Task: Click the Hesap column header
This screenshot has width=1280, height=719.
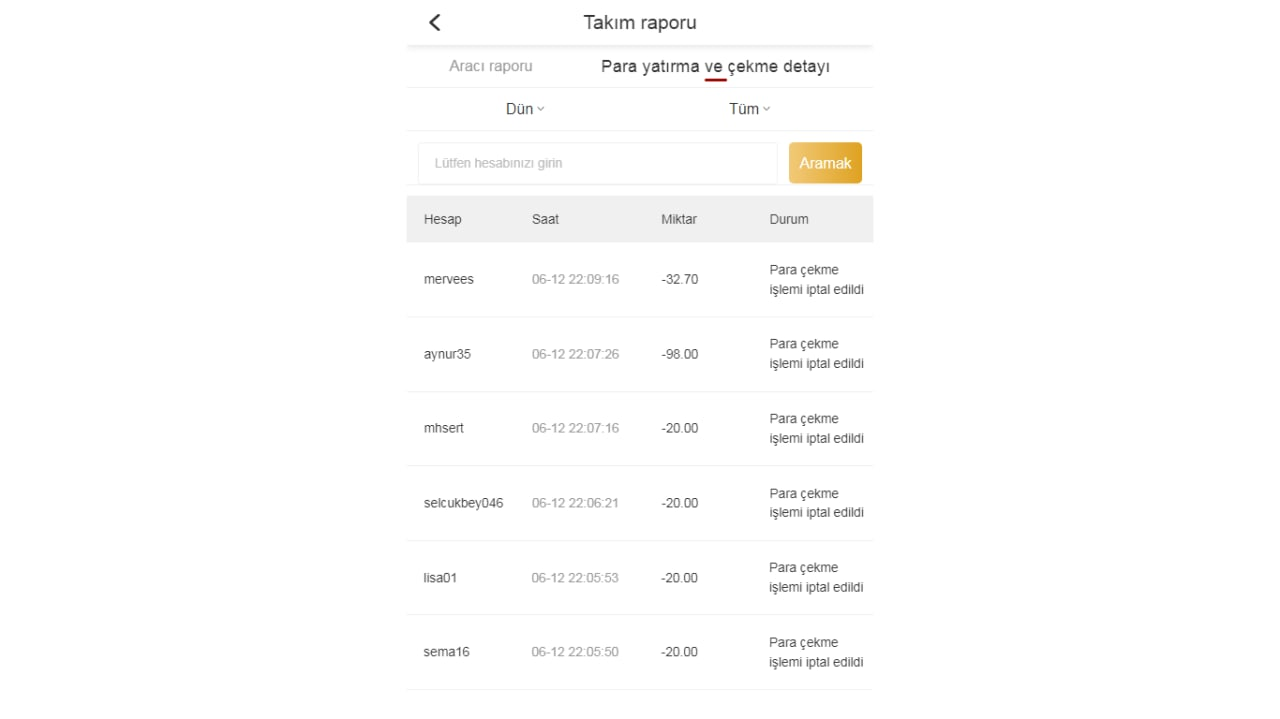Action: coord(443,219)
